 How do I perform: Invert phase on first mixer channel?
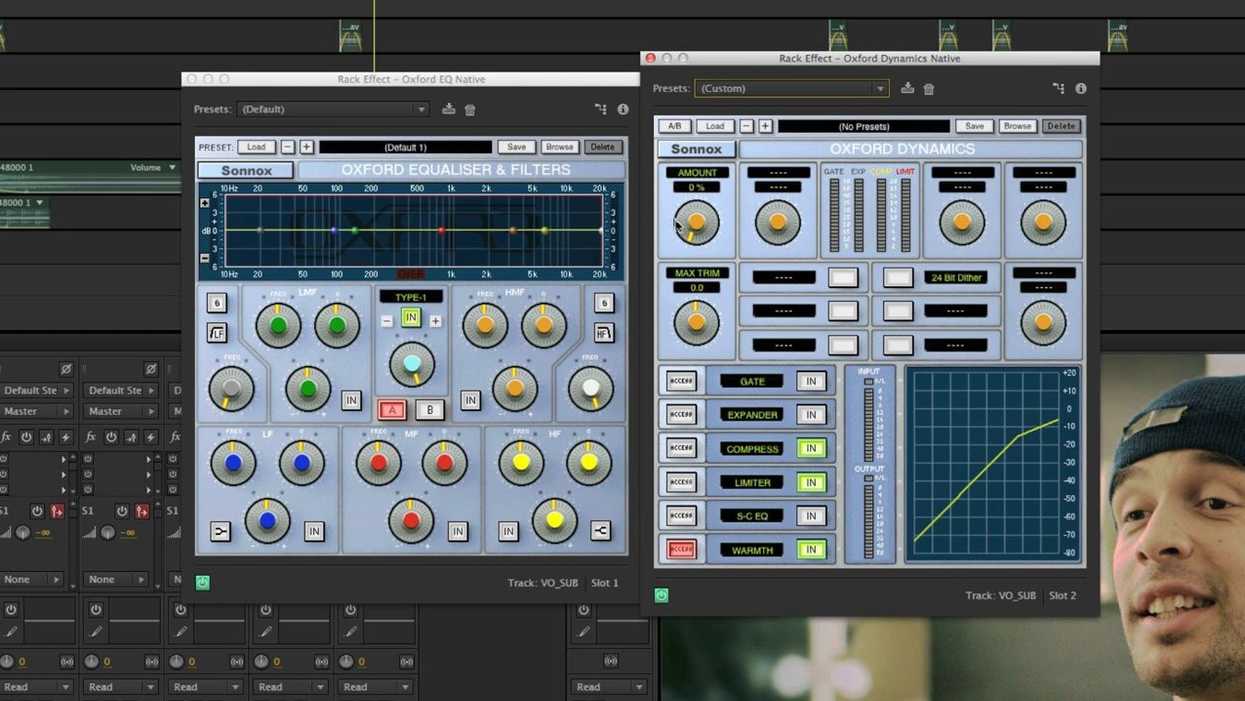coord(66,369)
